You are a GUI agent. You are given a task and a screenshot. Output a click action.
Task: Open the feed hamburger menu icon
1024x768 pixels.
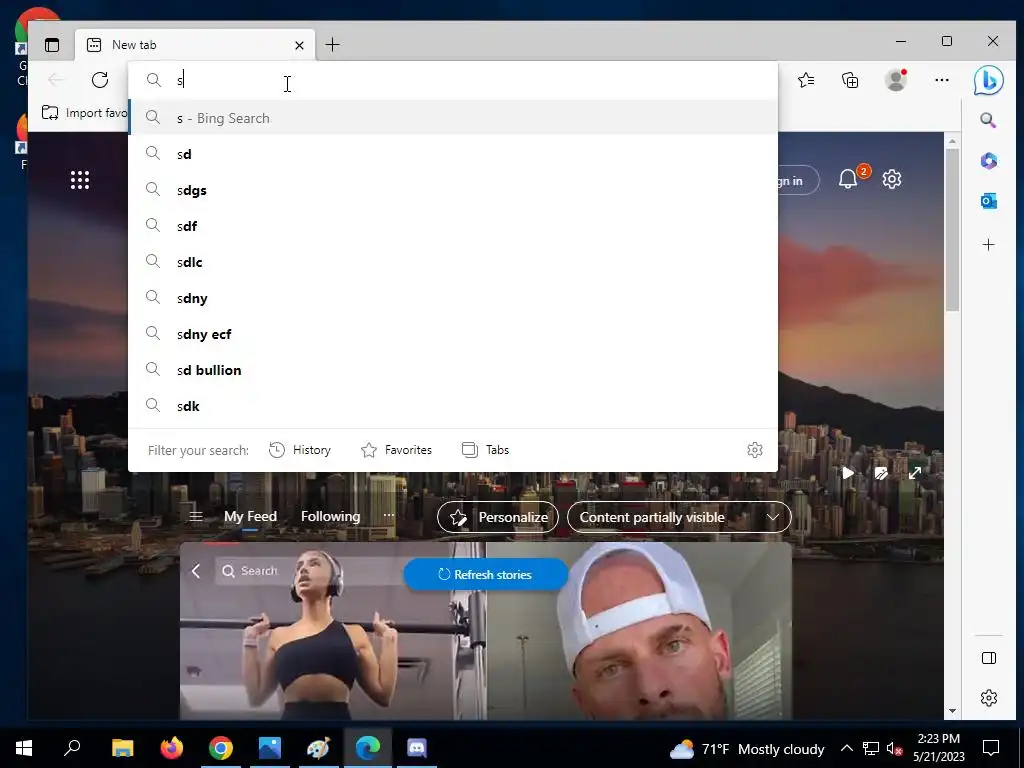coord(196,517)
